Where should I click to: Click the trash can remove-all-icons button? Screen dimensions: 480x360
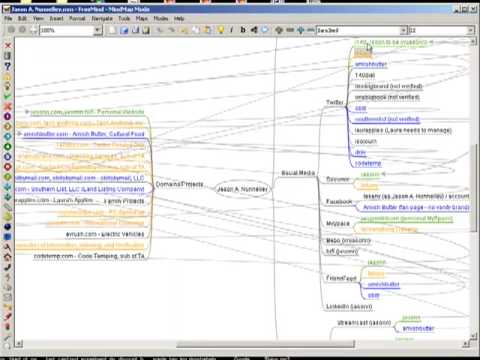pos(8,56)
